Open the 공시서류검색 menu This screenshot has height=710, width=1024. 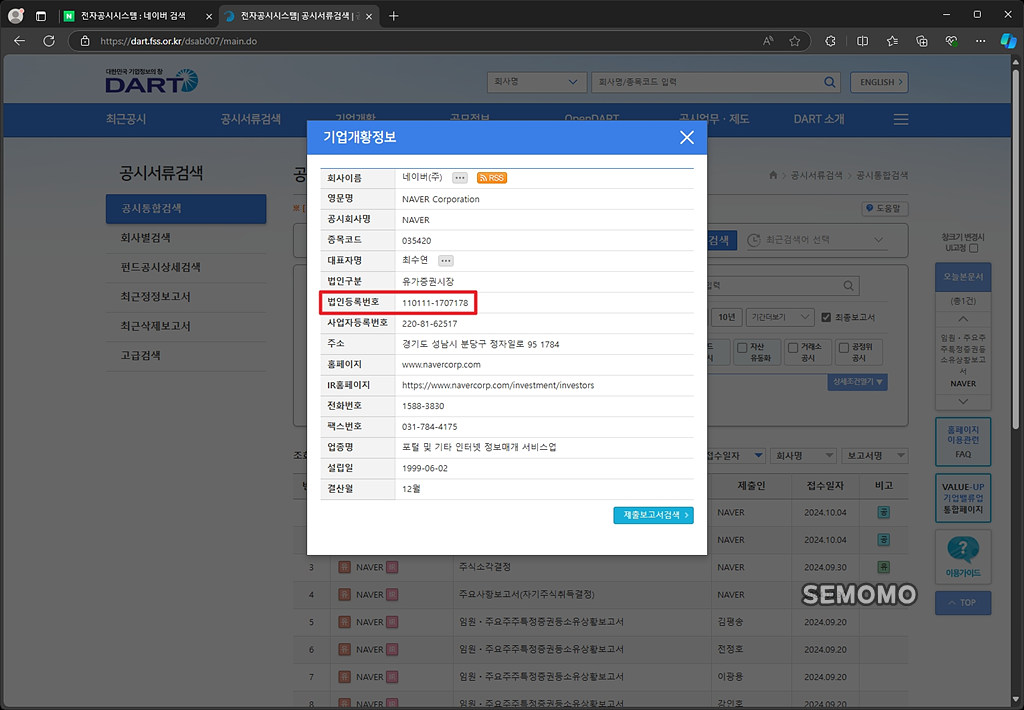point(250,119)
